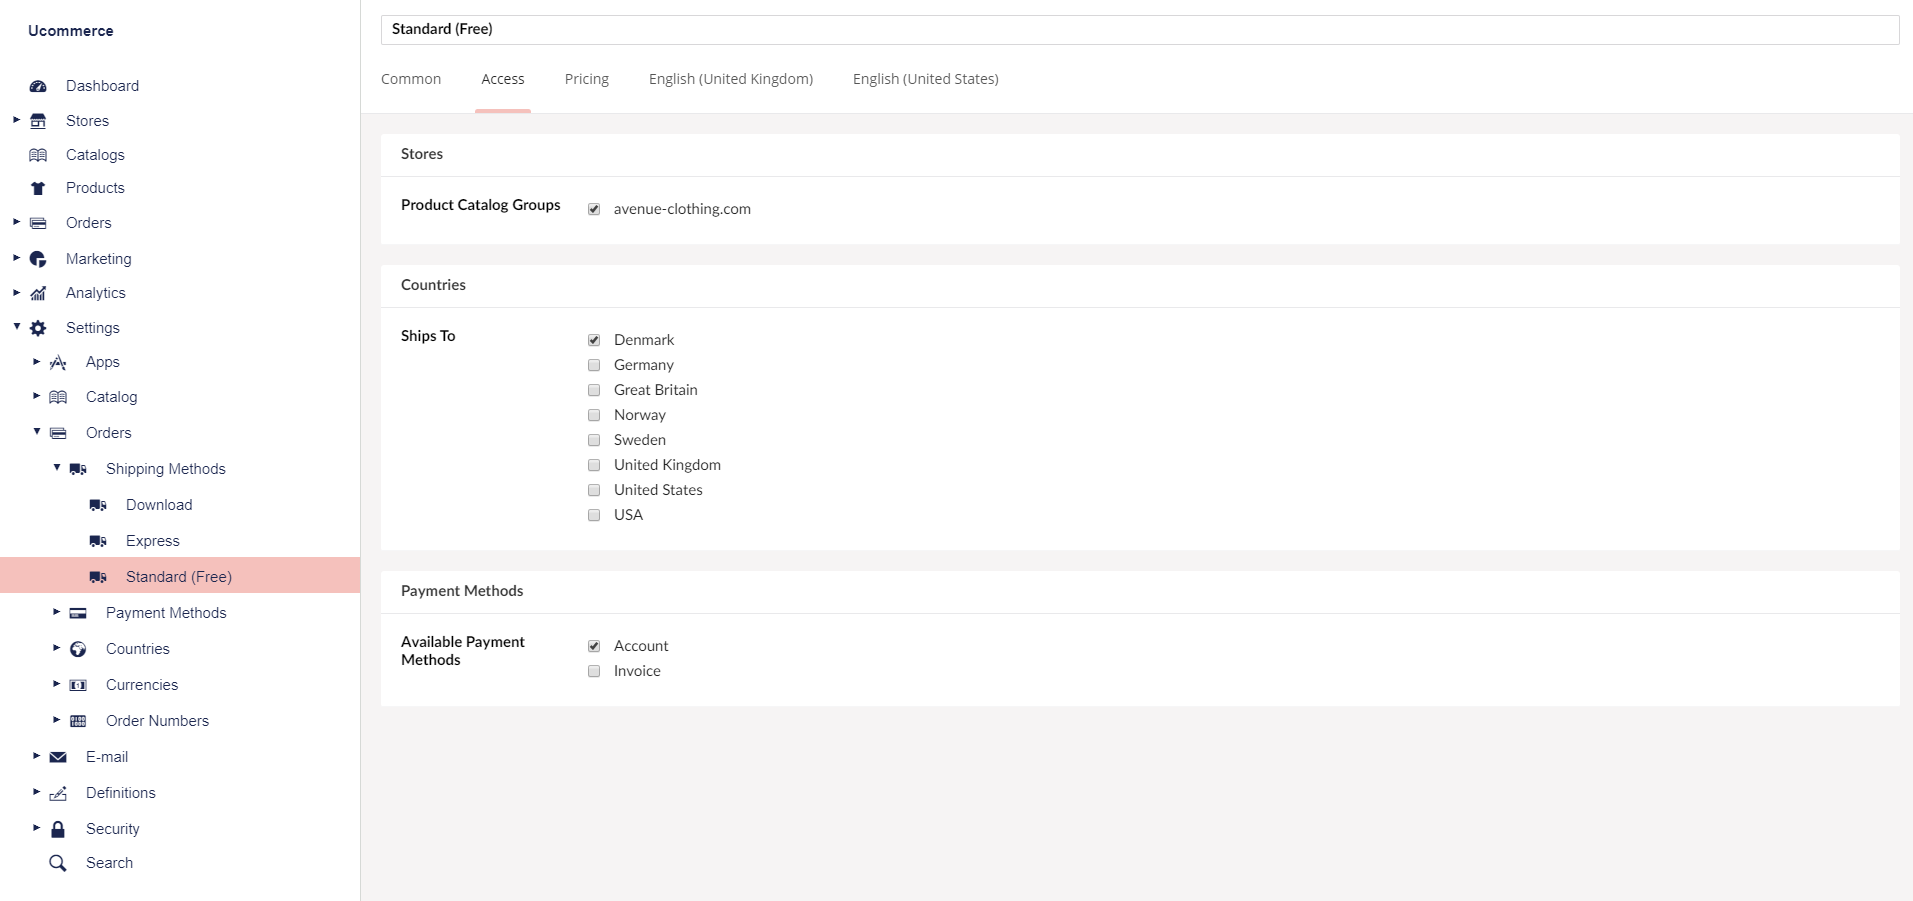Expand the E-mail node arrow
Viewport: 1913px width, 901px height.
tap(36, 756)
